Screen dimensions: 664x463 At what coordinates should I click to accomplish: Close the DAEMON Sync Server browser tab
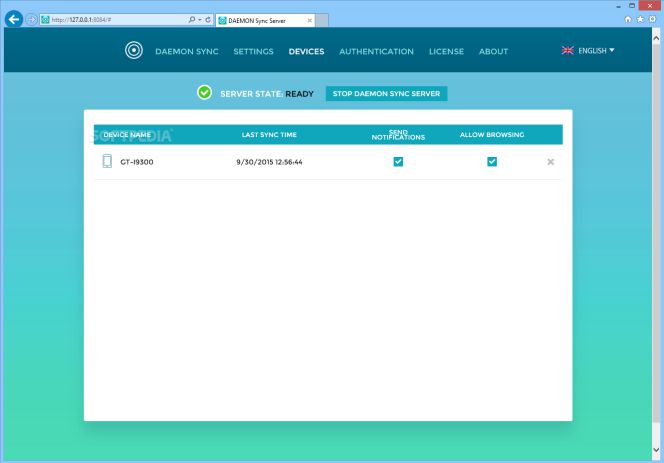coord(310,20)
